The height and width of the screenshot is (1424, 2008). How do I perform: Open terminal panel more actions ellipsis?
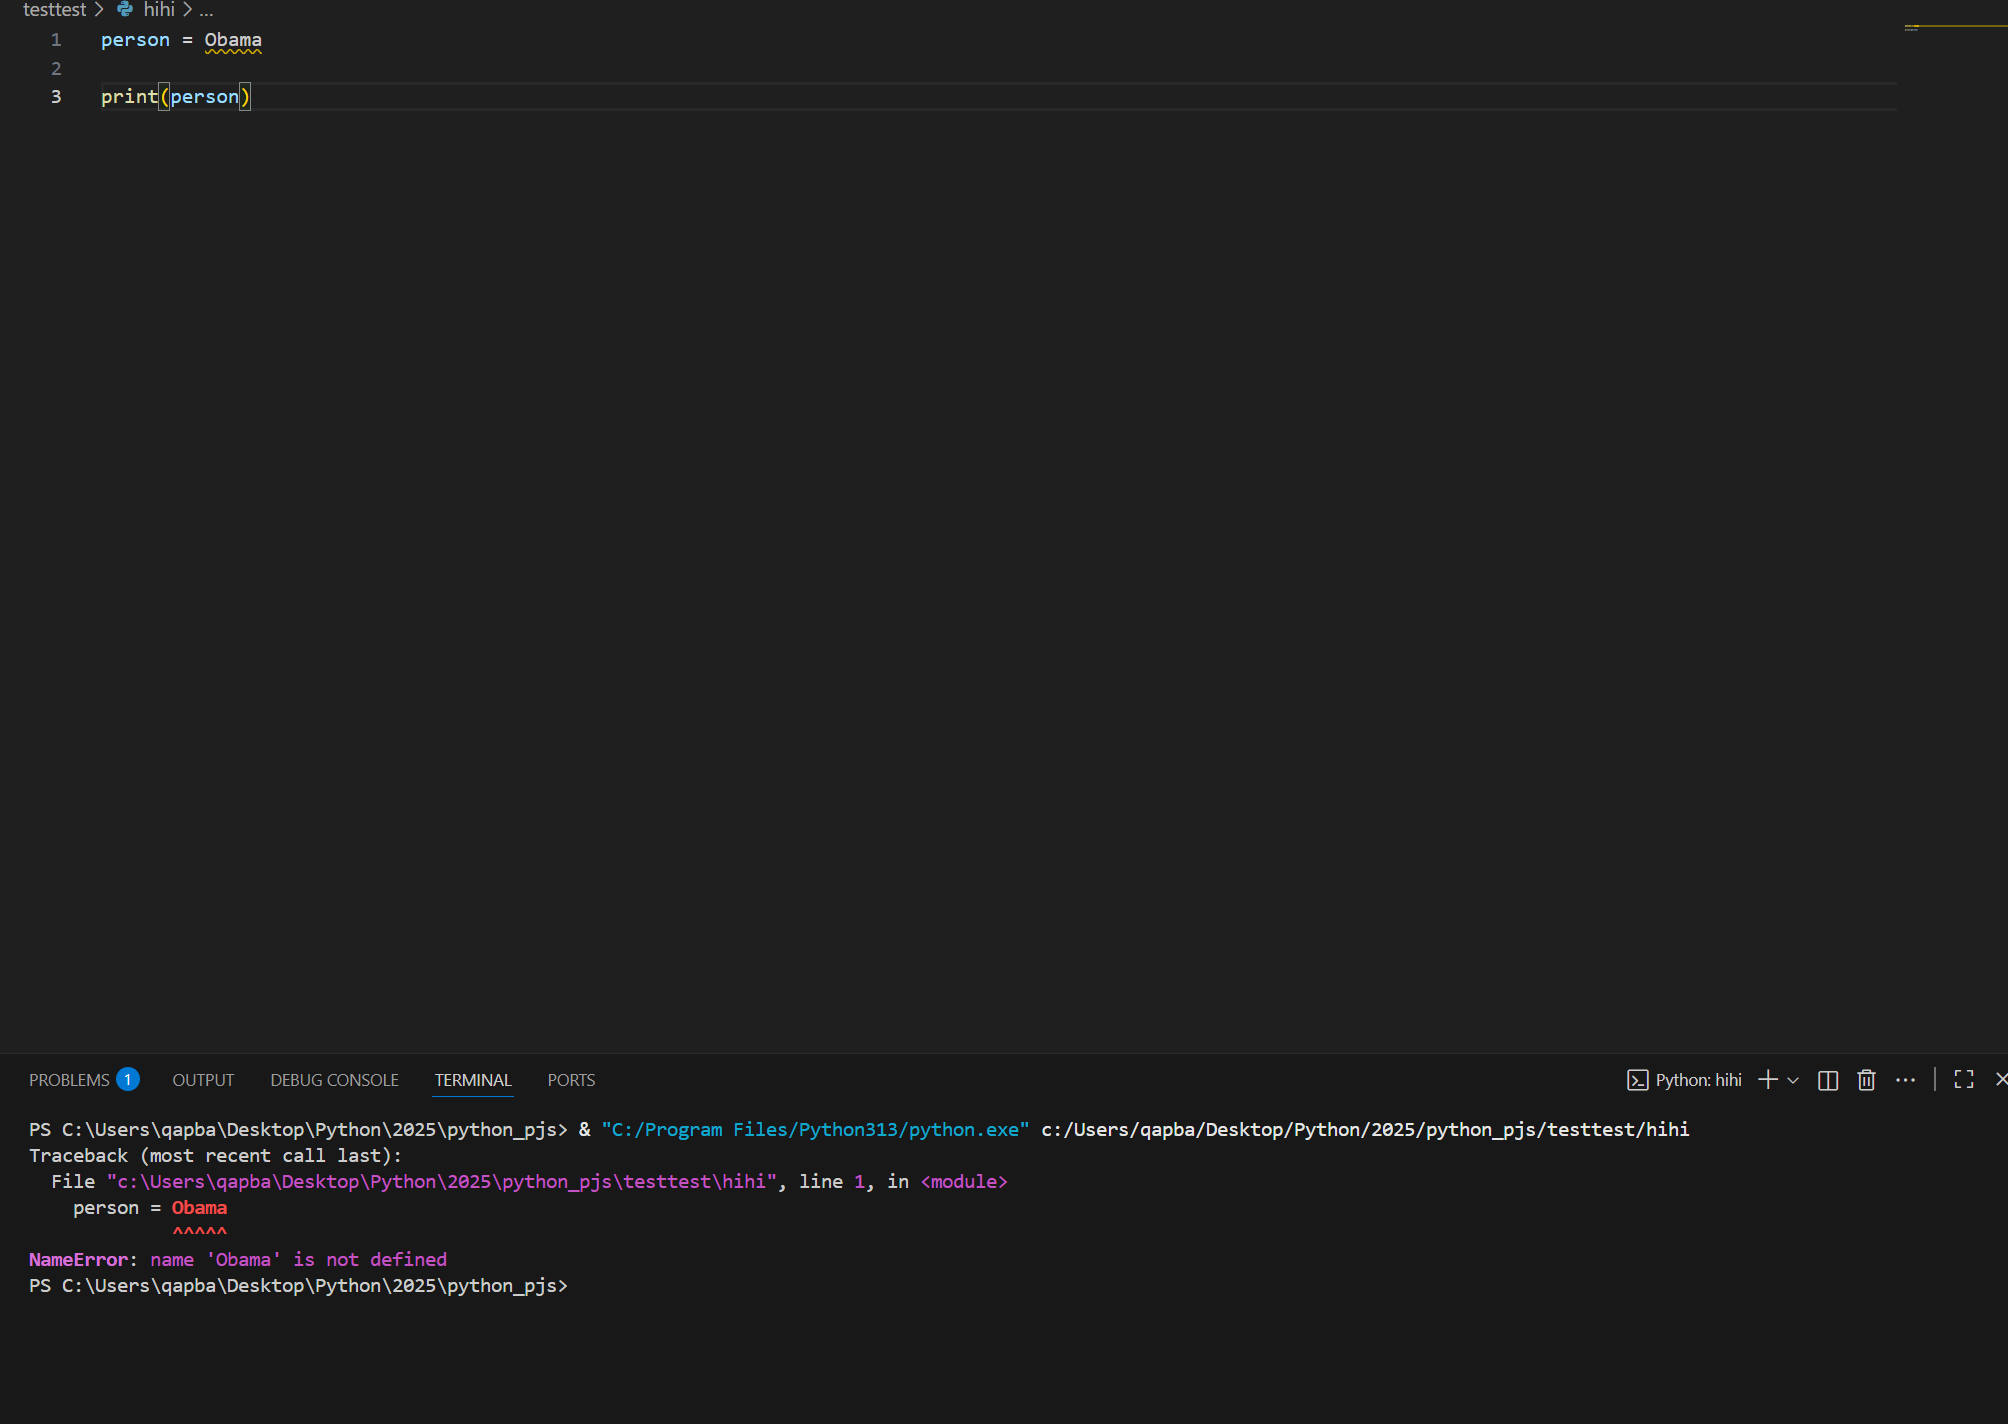(1906, 1080)
